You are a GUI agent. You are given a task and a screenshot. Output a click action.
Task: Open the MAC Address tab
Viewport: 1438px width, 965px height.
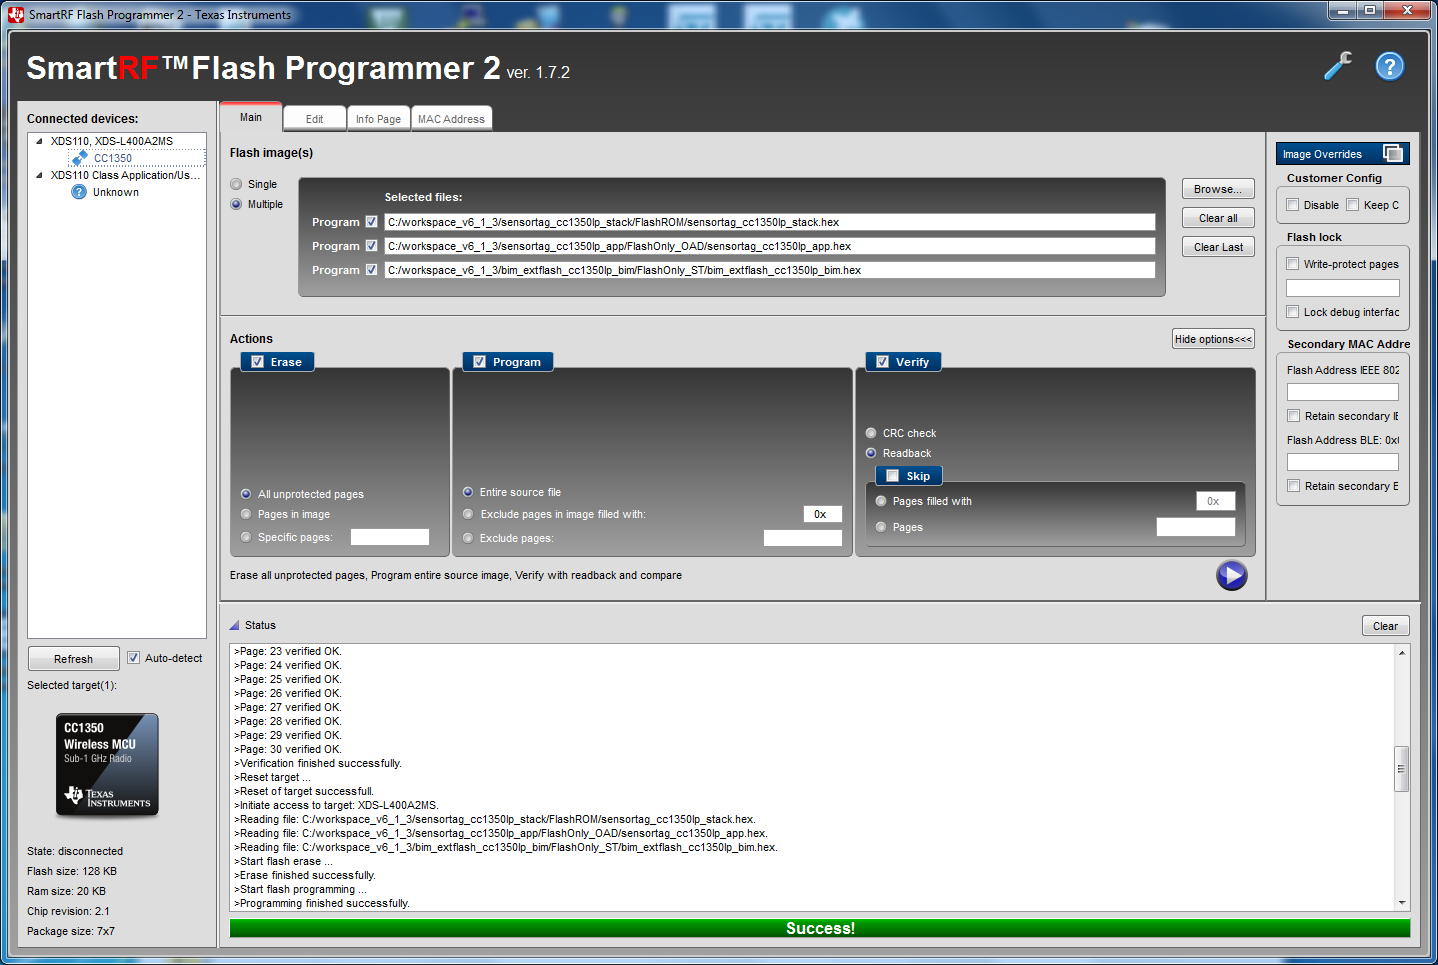pos(451,119)
